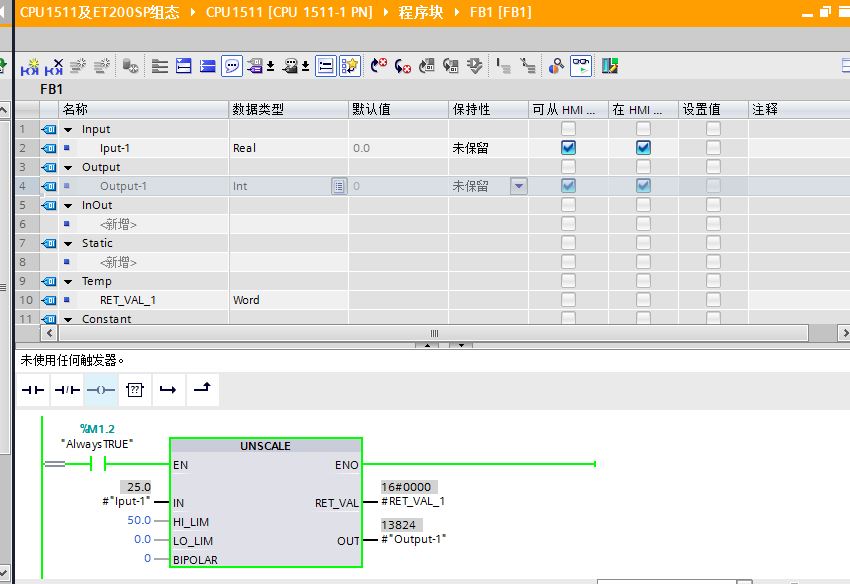This screenshot has width=850, height=584.
Task: Click the absolute/symbolic operands tag icon
Action: coord(255,66)
